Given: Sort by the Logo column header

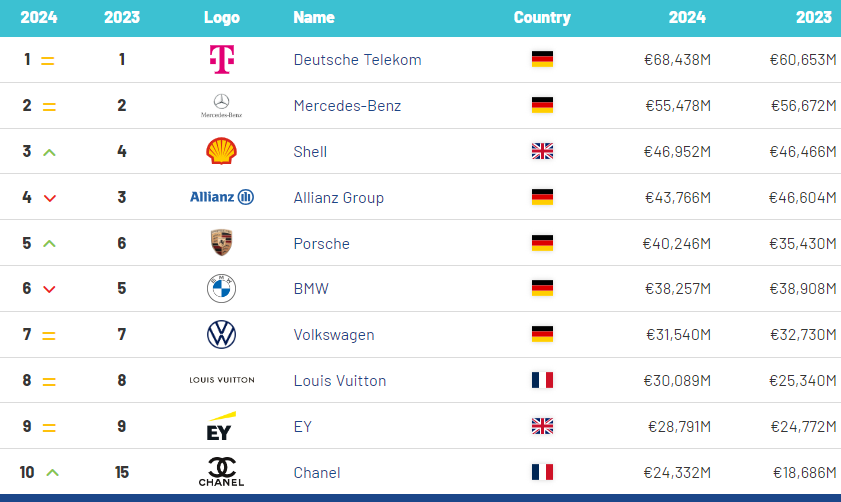Looking at the screenshot, I should [x=221, y=17].
